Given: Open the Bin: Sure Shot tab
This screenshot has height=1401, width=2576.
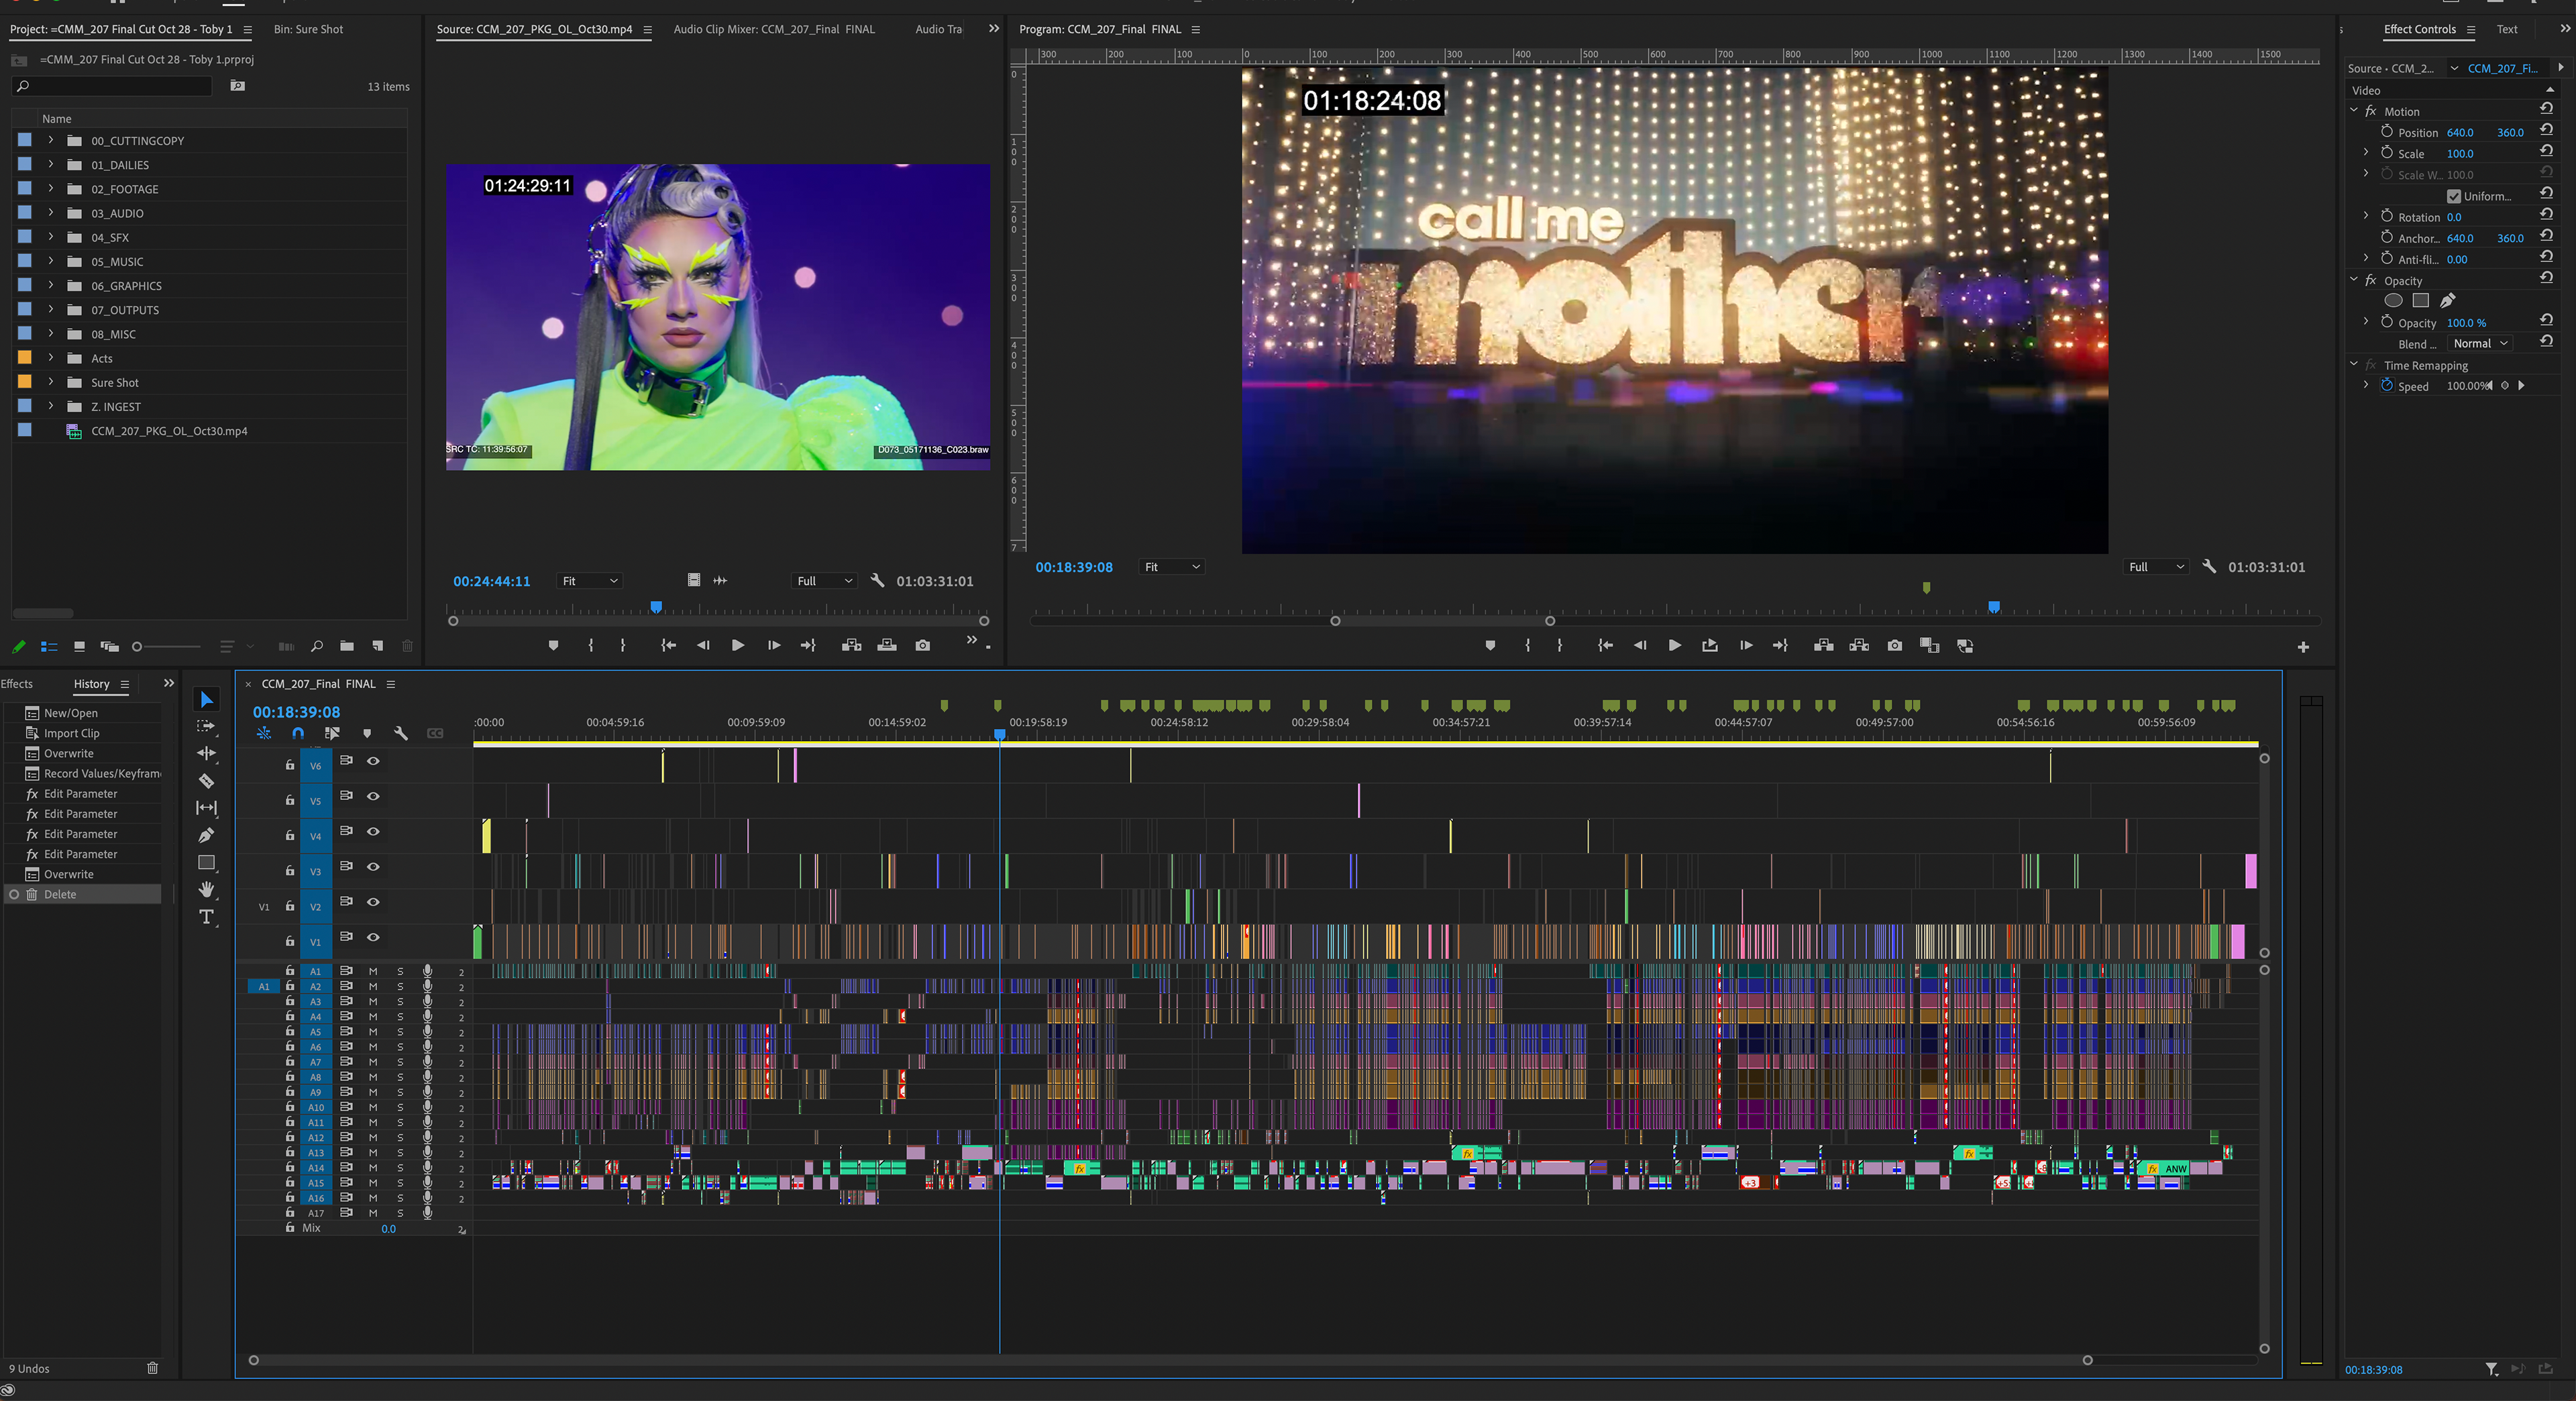Looking at the screenshot, I should point(308,29).
